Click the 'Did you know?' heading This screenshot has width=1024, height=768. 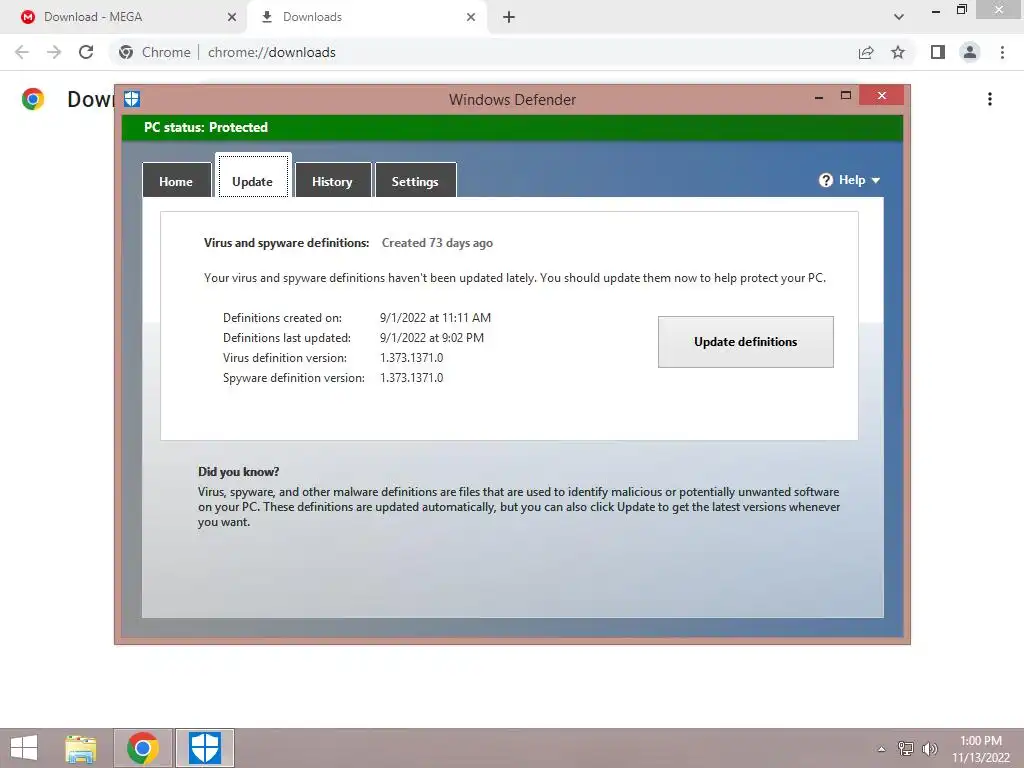(238, 472)
